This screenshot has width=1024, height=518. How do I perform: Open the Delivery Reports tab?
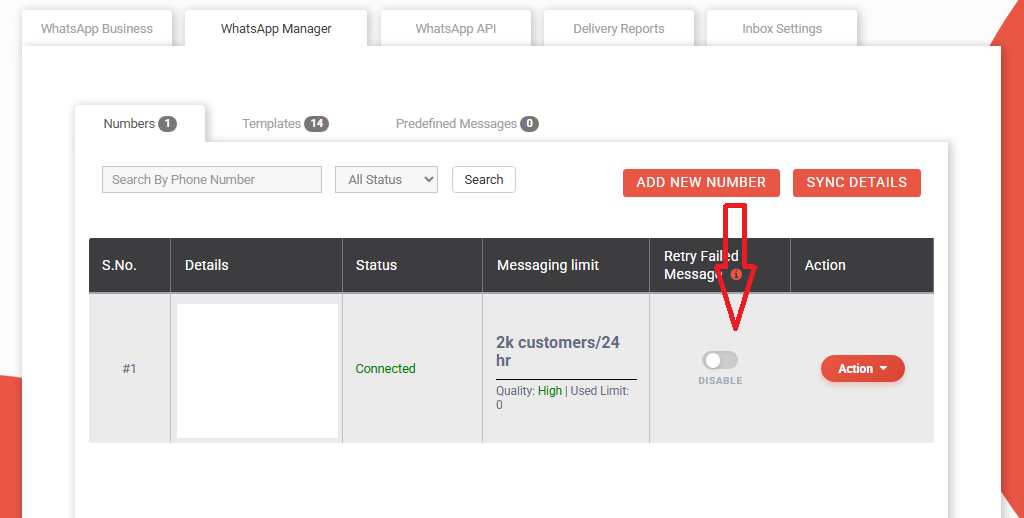(x=618, y=29)
